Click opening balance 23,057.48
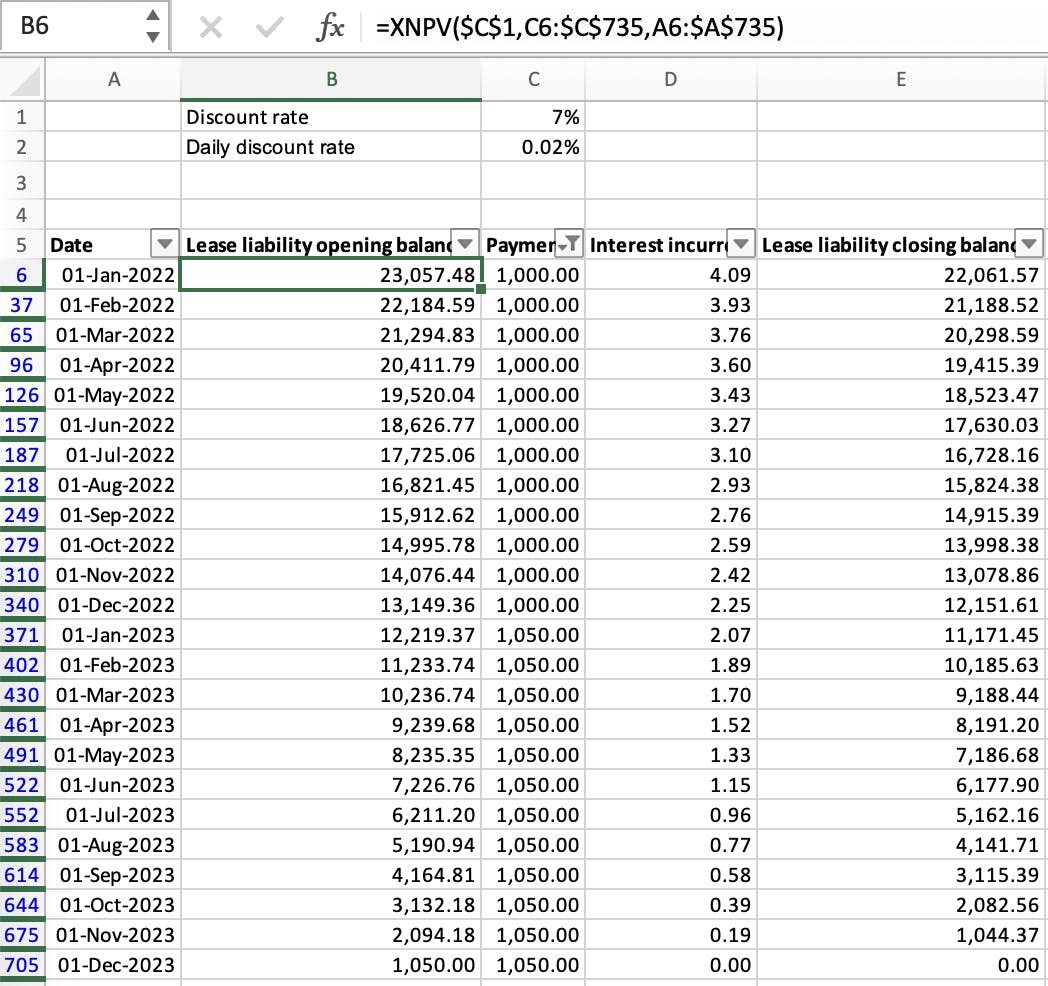Screen dimensions: 1048x986 (x=331, y=275)
